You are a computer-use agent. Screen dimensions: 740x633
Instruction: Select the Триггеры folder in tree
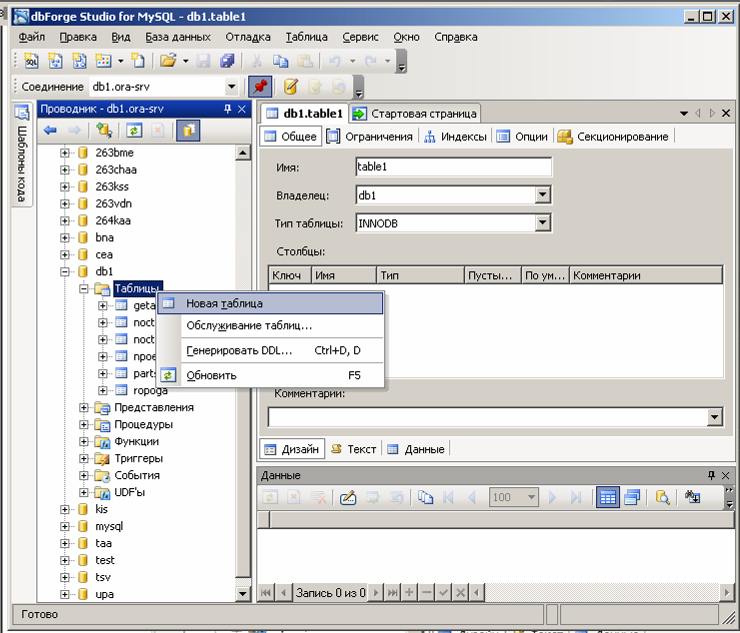(138, 458)
